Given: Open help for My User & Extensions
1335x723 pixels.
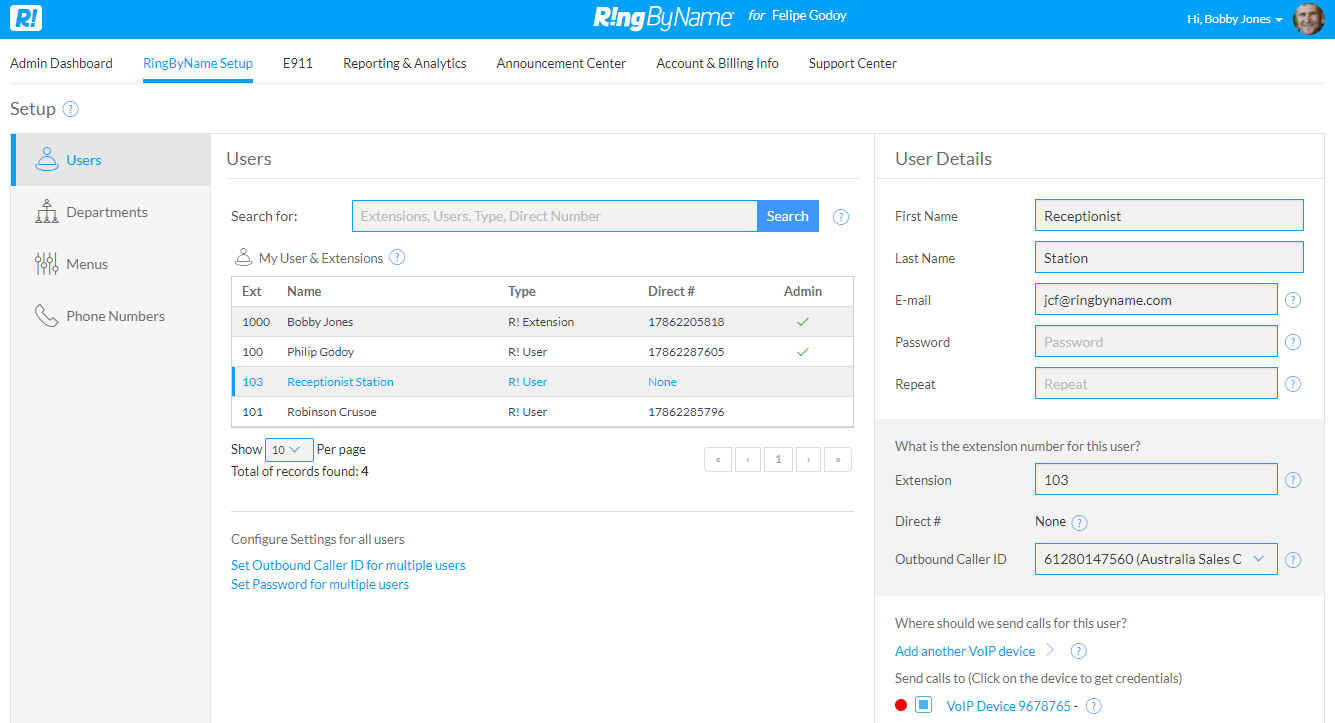Looking at the screenshot, I should click(397, 257).
